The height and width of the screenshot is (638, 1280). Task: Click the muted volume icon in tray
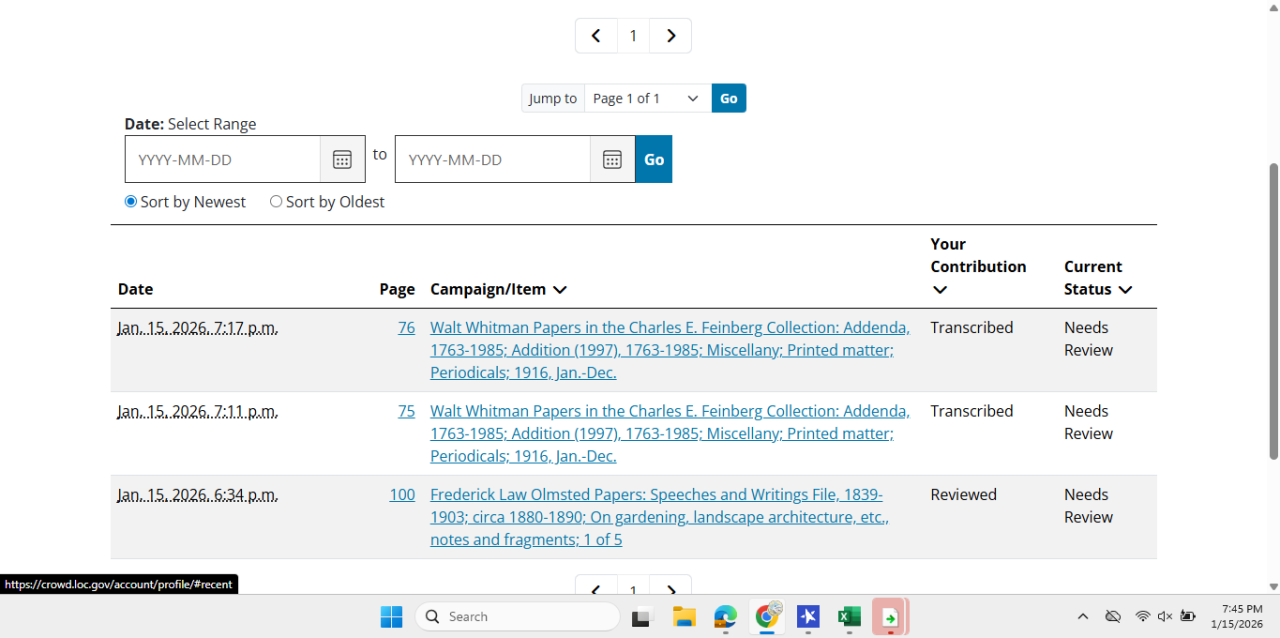[1165, 617]
